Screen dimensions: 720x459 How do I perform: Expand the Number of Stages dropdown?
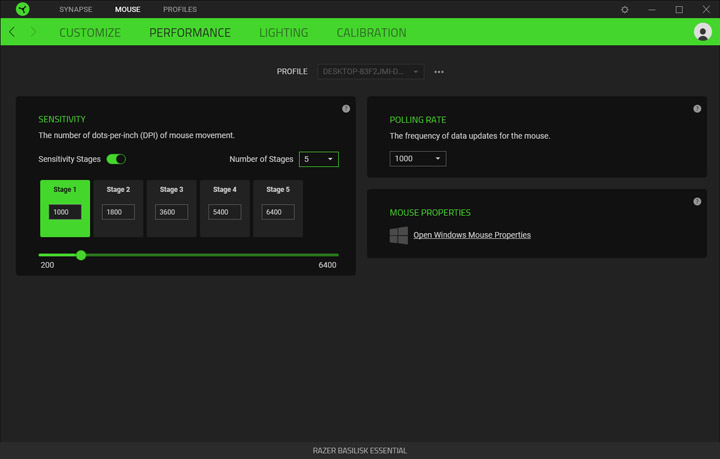[x=319, y=159]
